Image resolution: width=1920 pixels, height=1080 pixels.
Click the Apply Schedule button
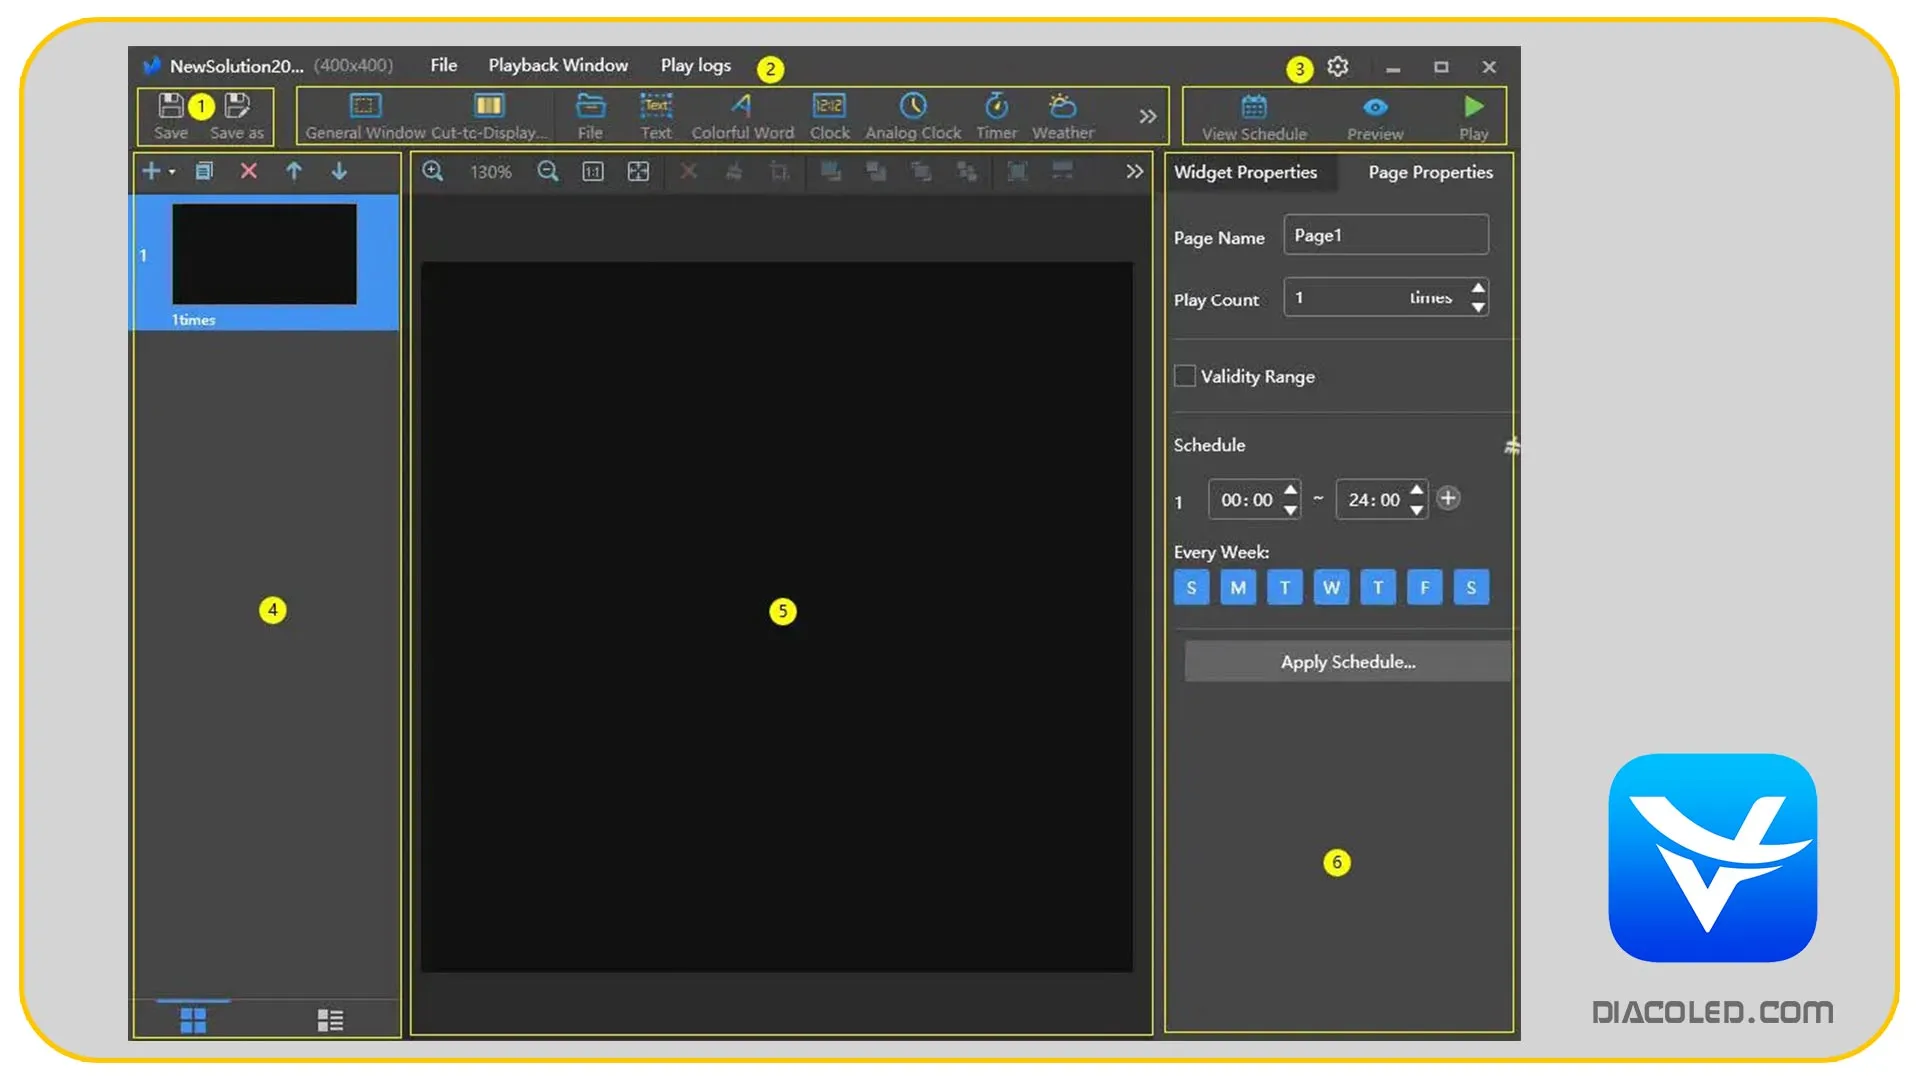pos(1348,662)
